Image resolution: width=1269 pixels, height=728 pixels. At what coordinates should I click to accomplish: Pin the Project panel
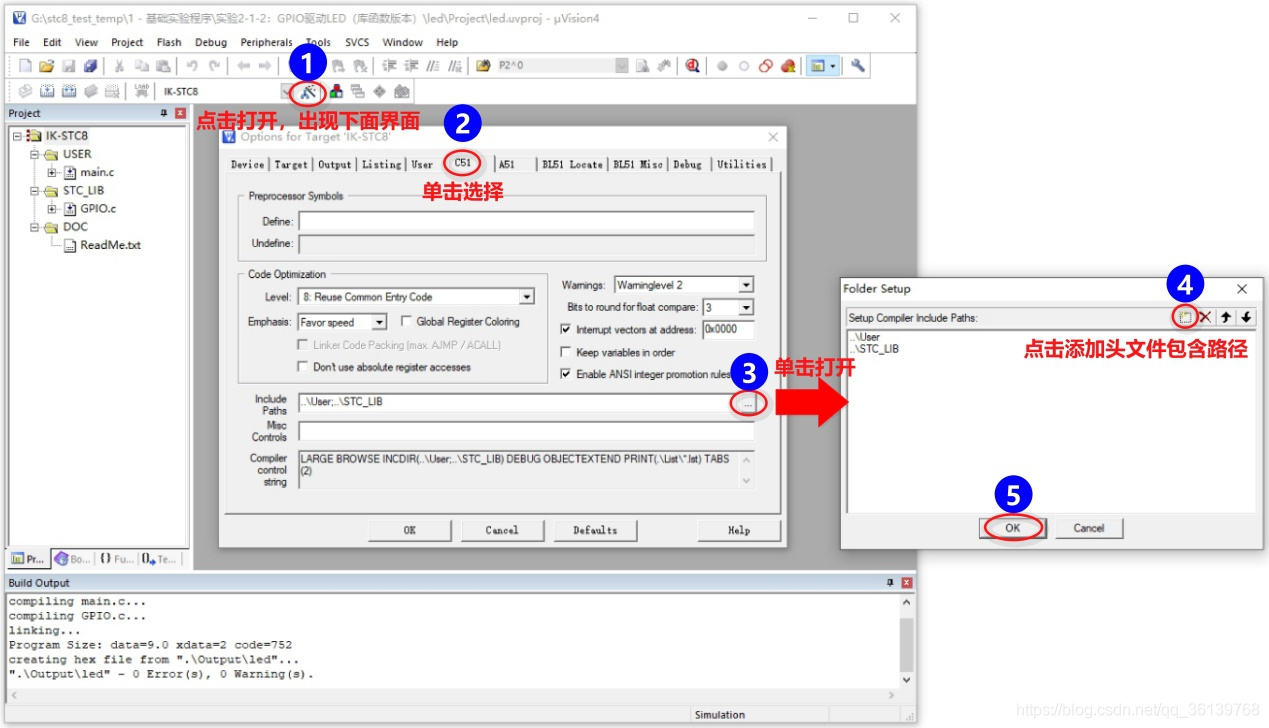165,114
